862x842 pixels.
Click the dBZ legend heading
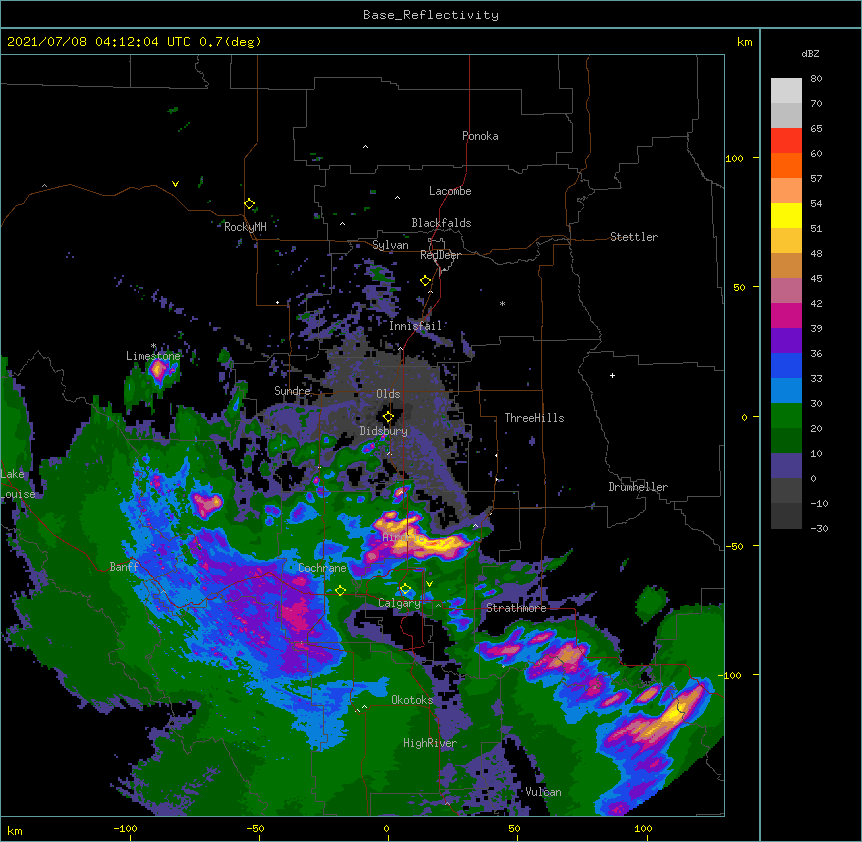click(x=810, y=53)
